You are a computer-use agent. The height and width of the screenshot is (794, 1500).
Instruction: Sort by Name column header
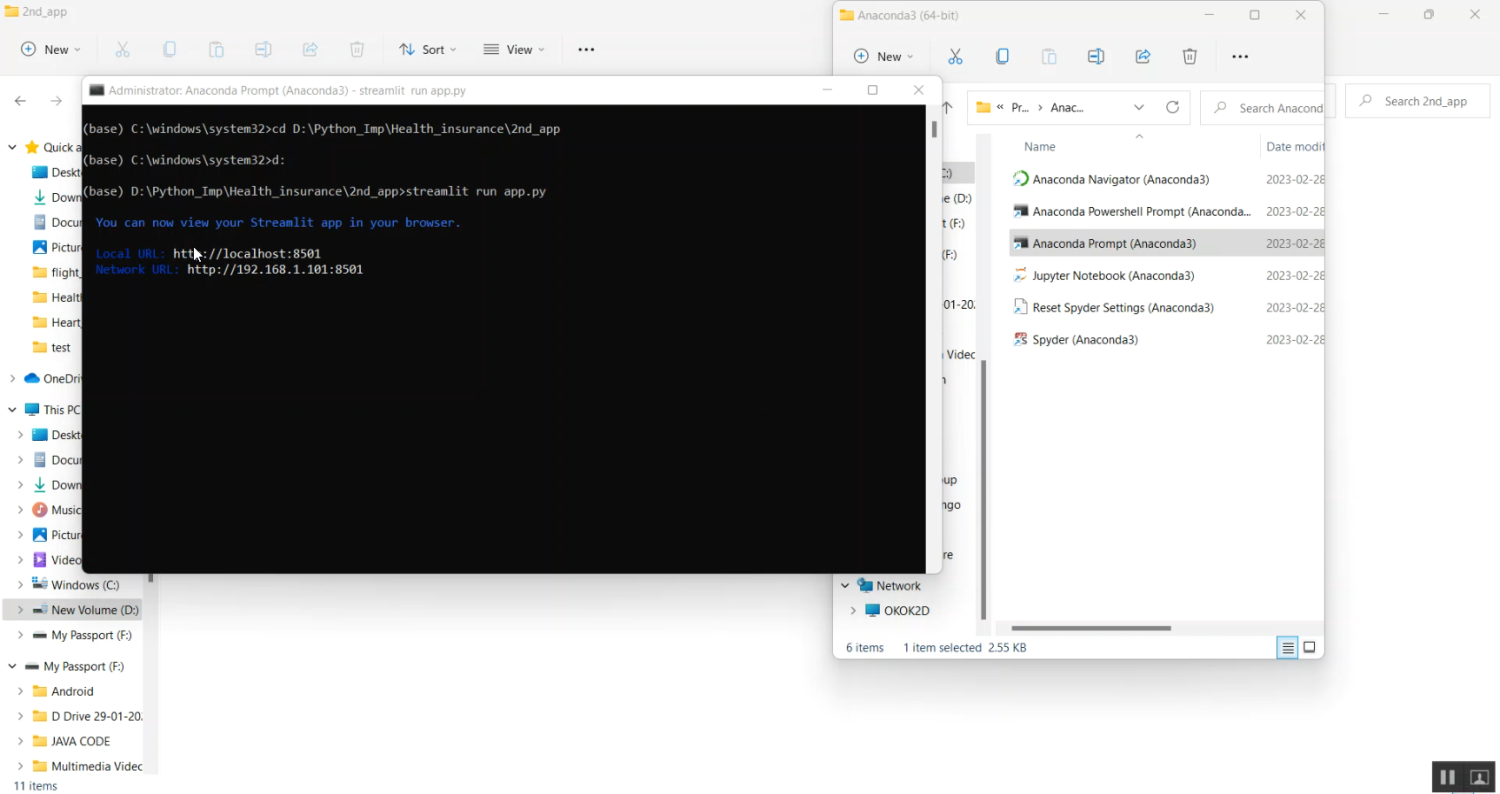click(1040, 147)
